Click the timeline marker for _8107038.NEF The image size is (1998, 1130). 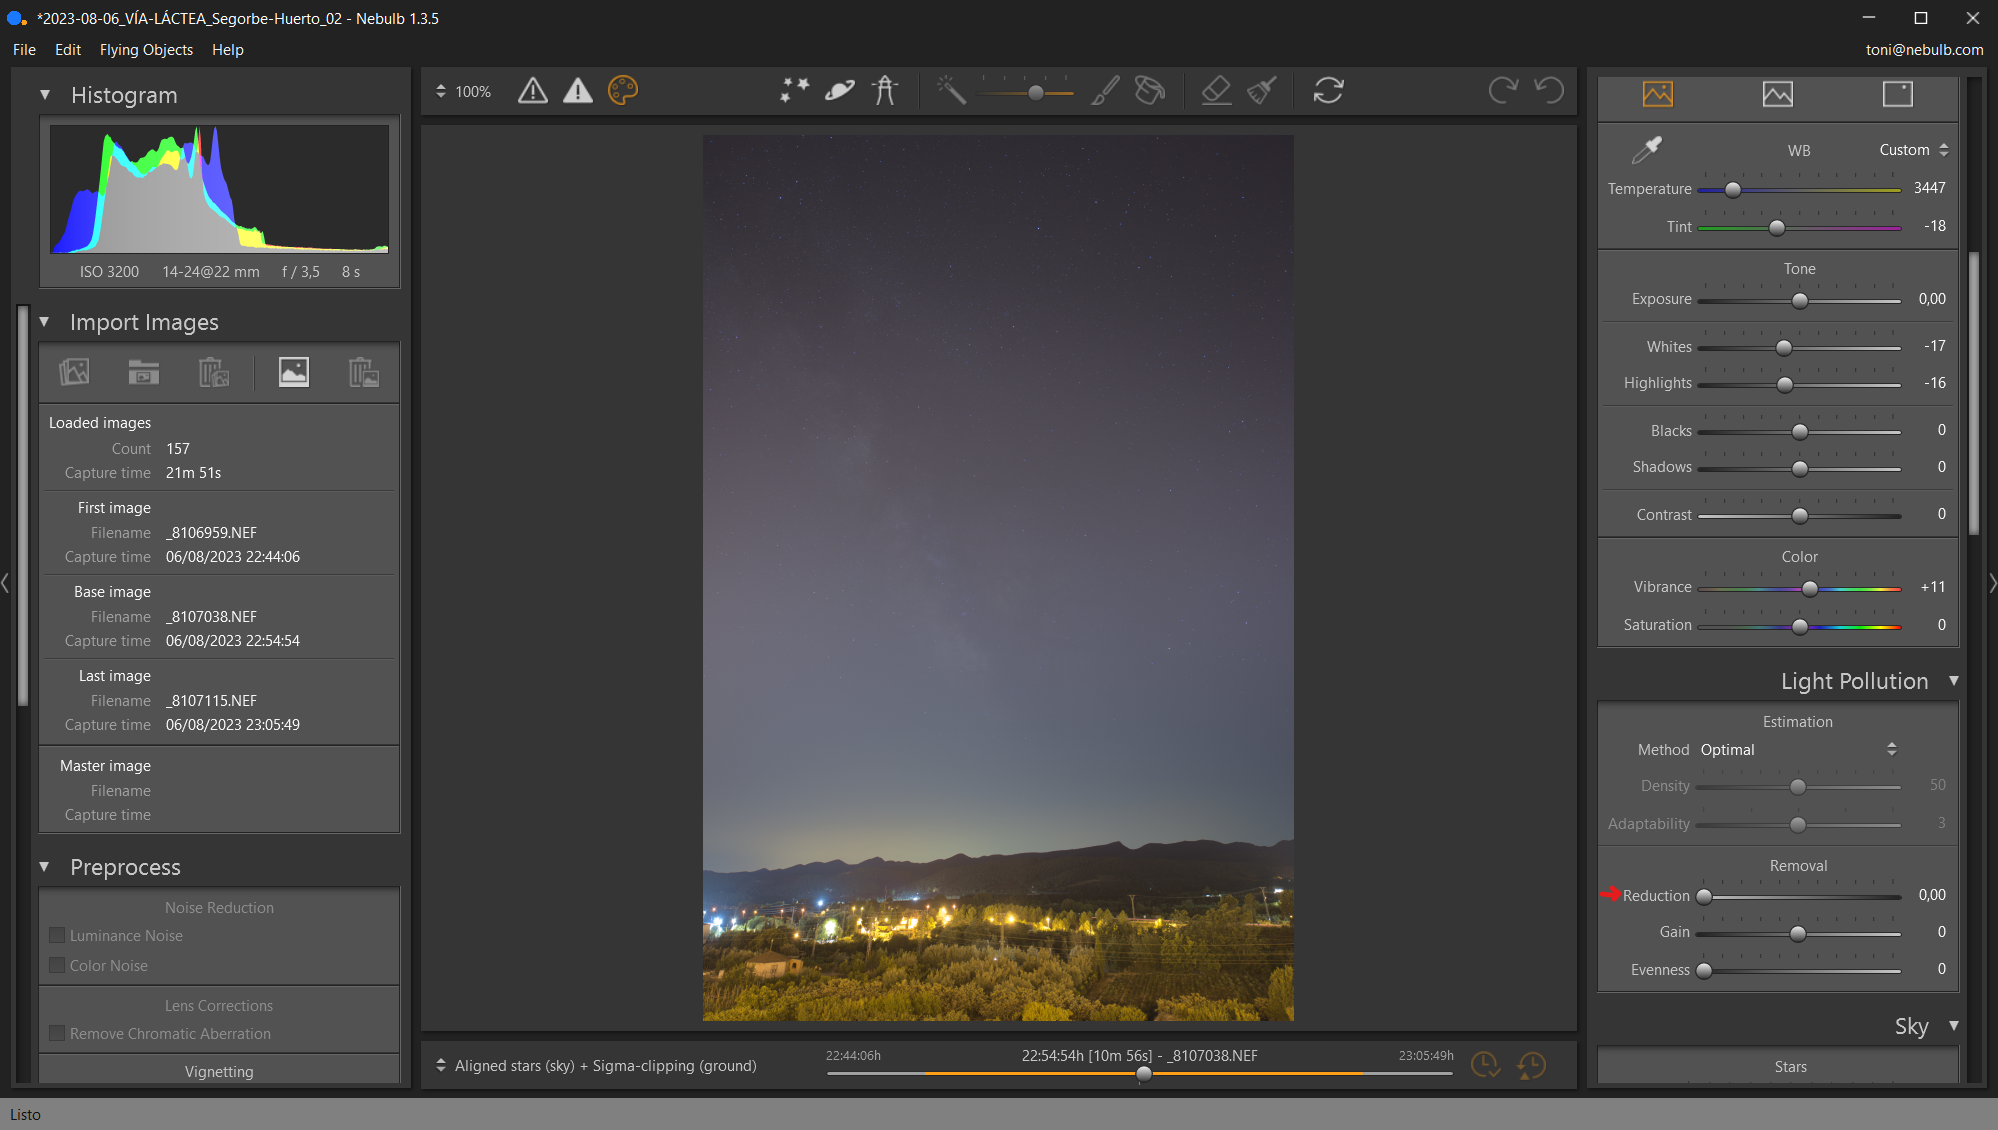(1144, 1074)
